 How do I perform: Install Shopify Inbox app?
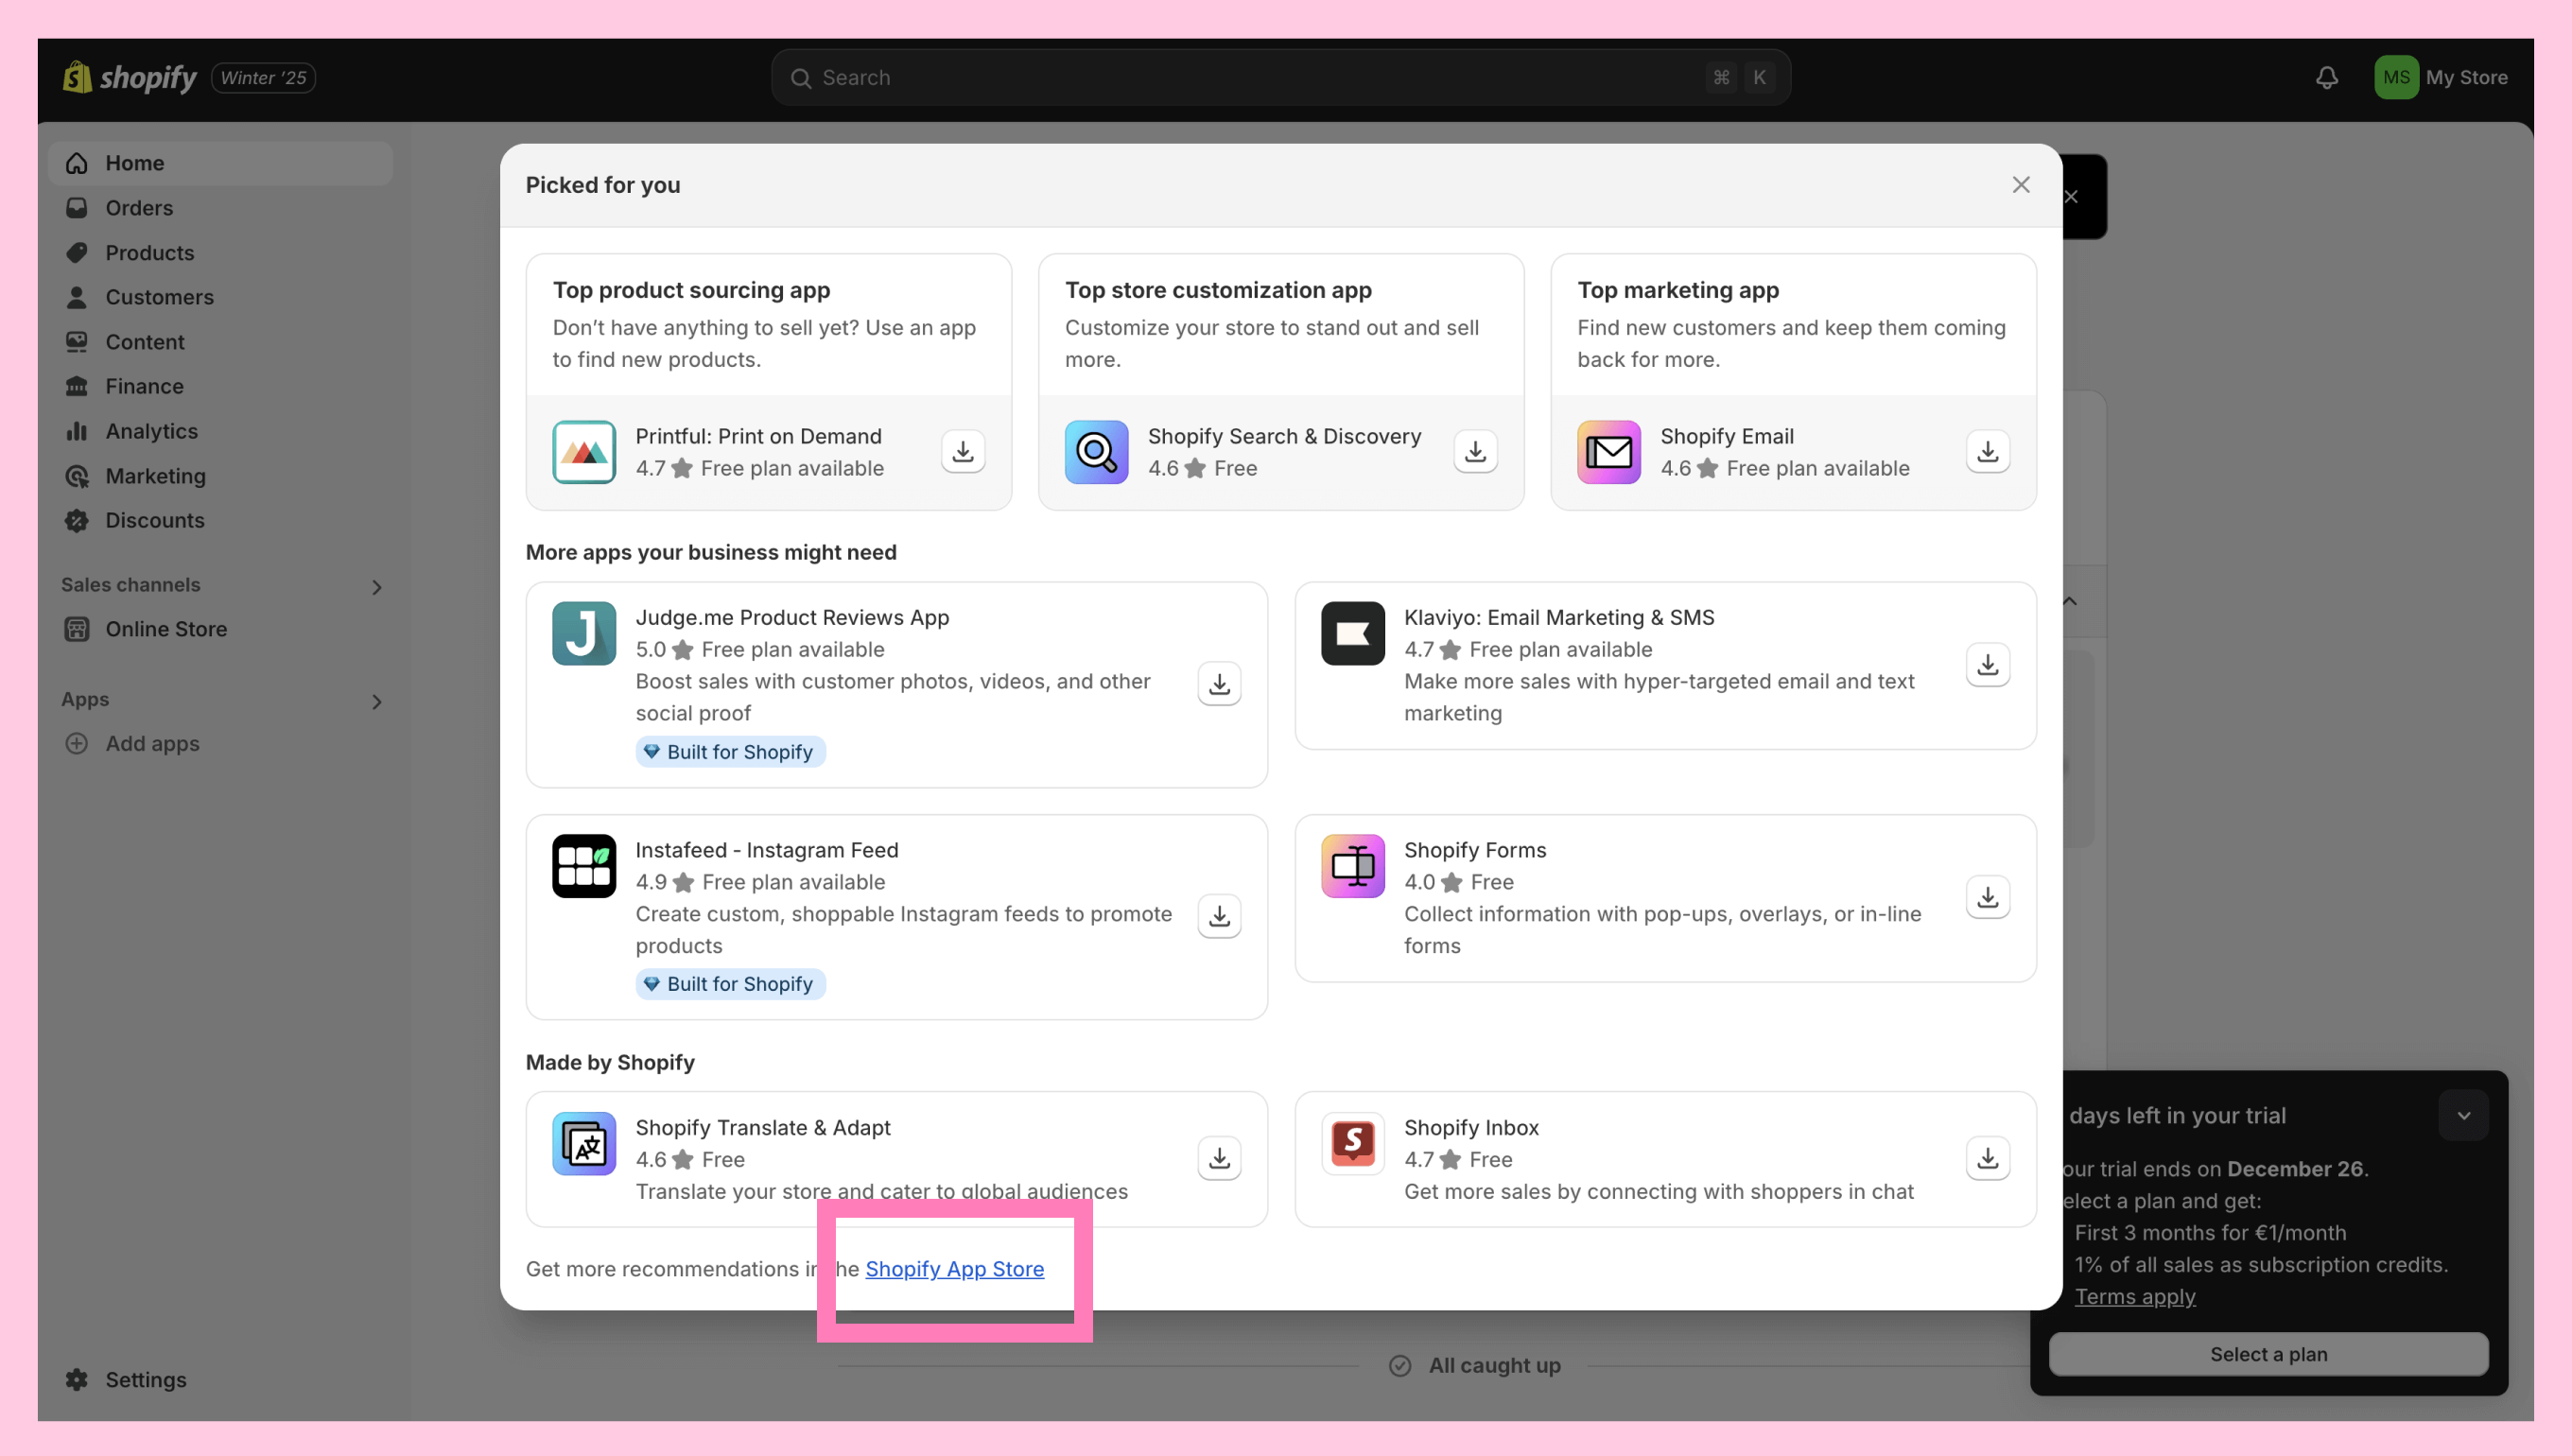coord(1987,1158)
